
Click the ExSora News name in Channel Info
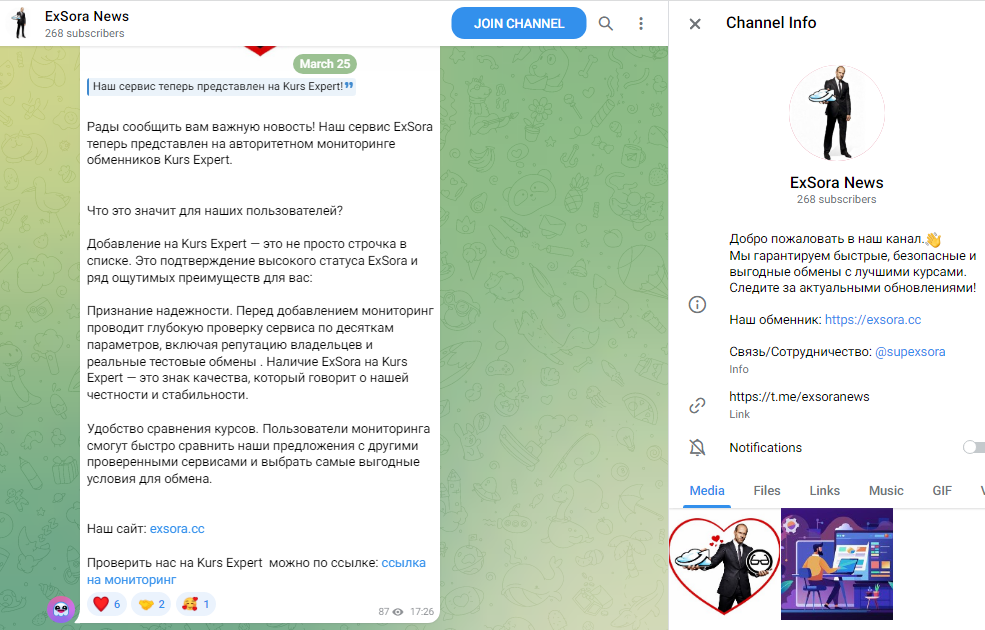coord(836,183)
